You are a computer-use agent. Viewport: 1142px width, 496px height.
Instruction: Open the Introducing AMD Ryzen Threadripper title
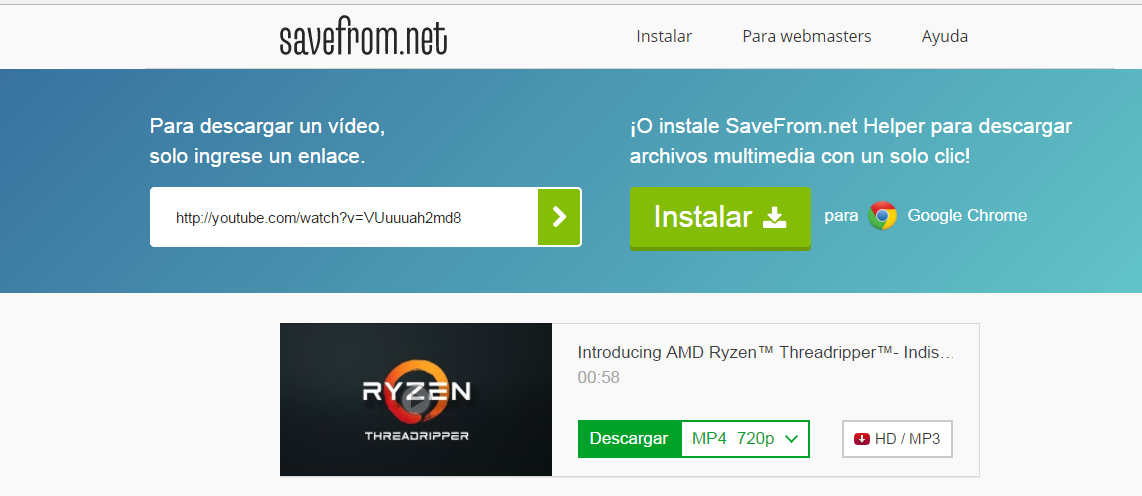coord(765,353)
